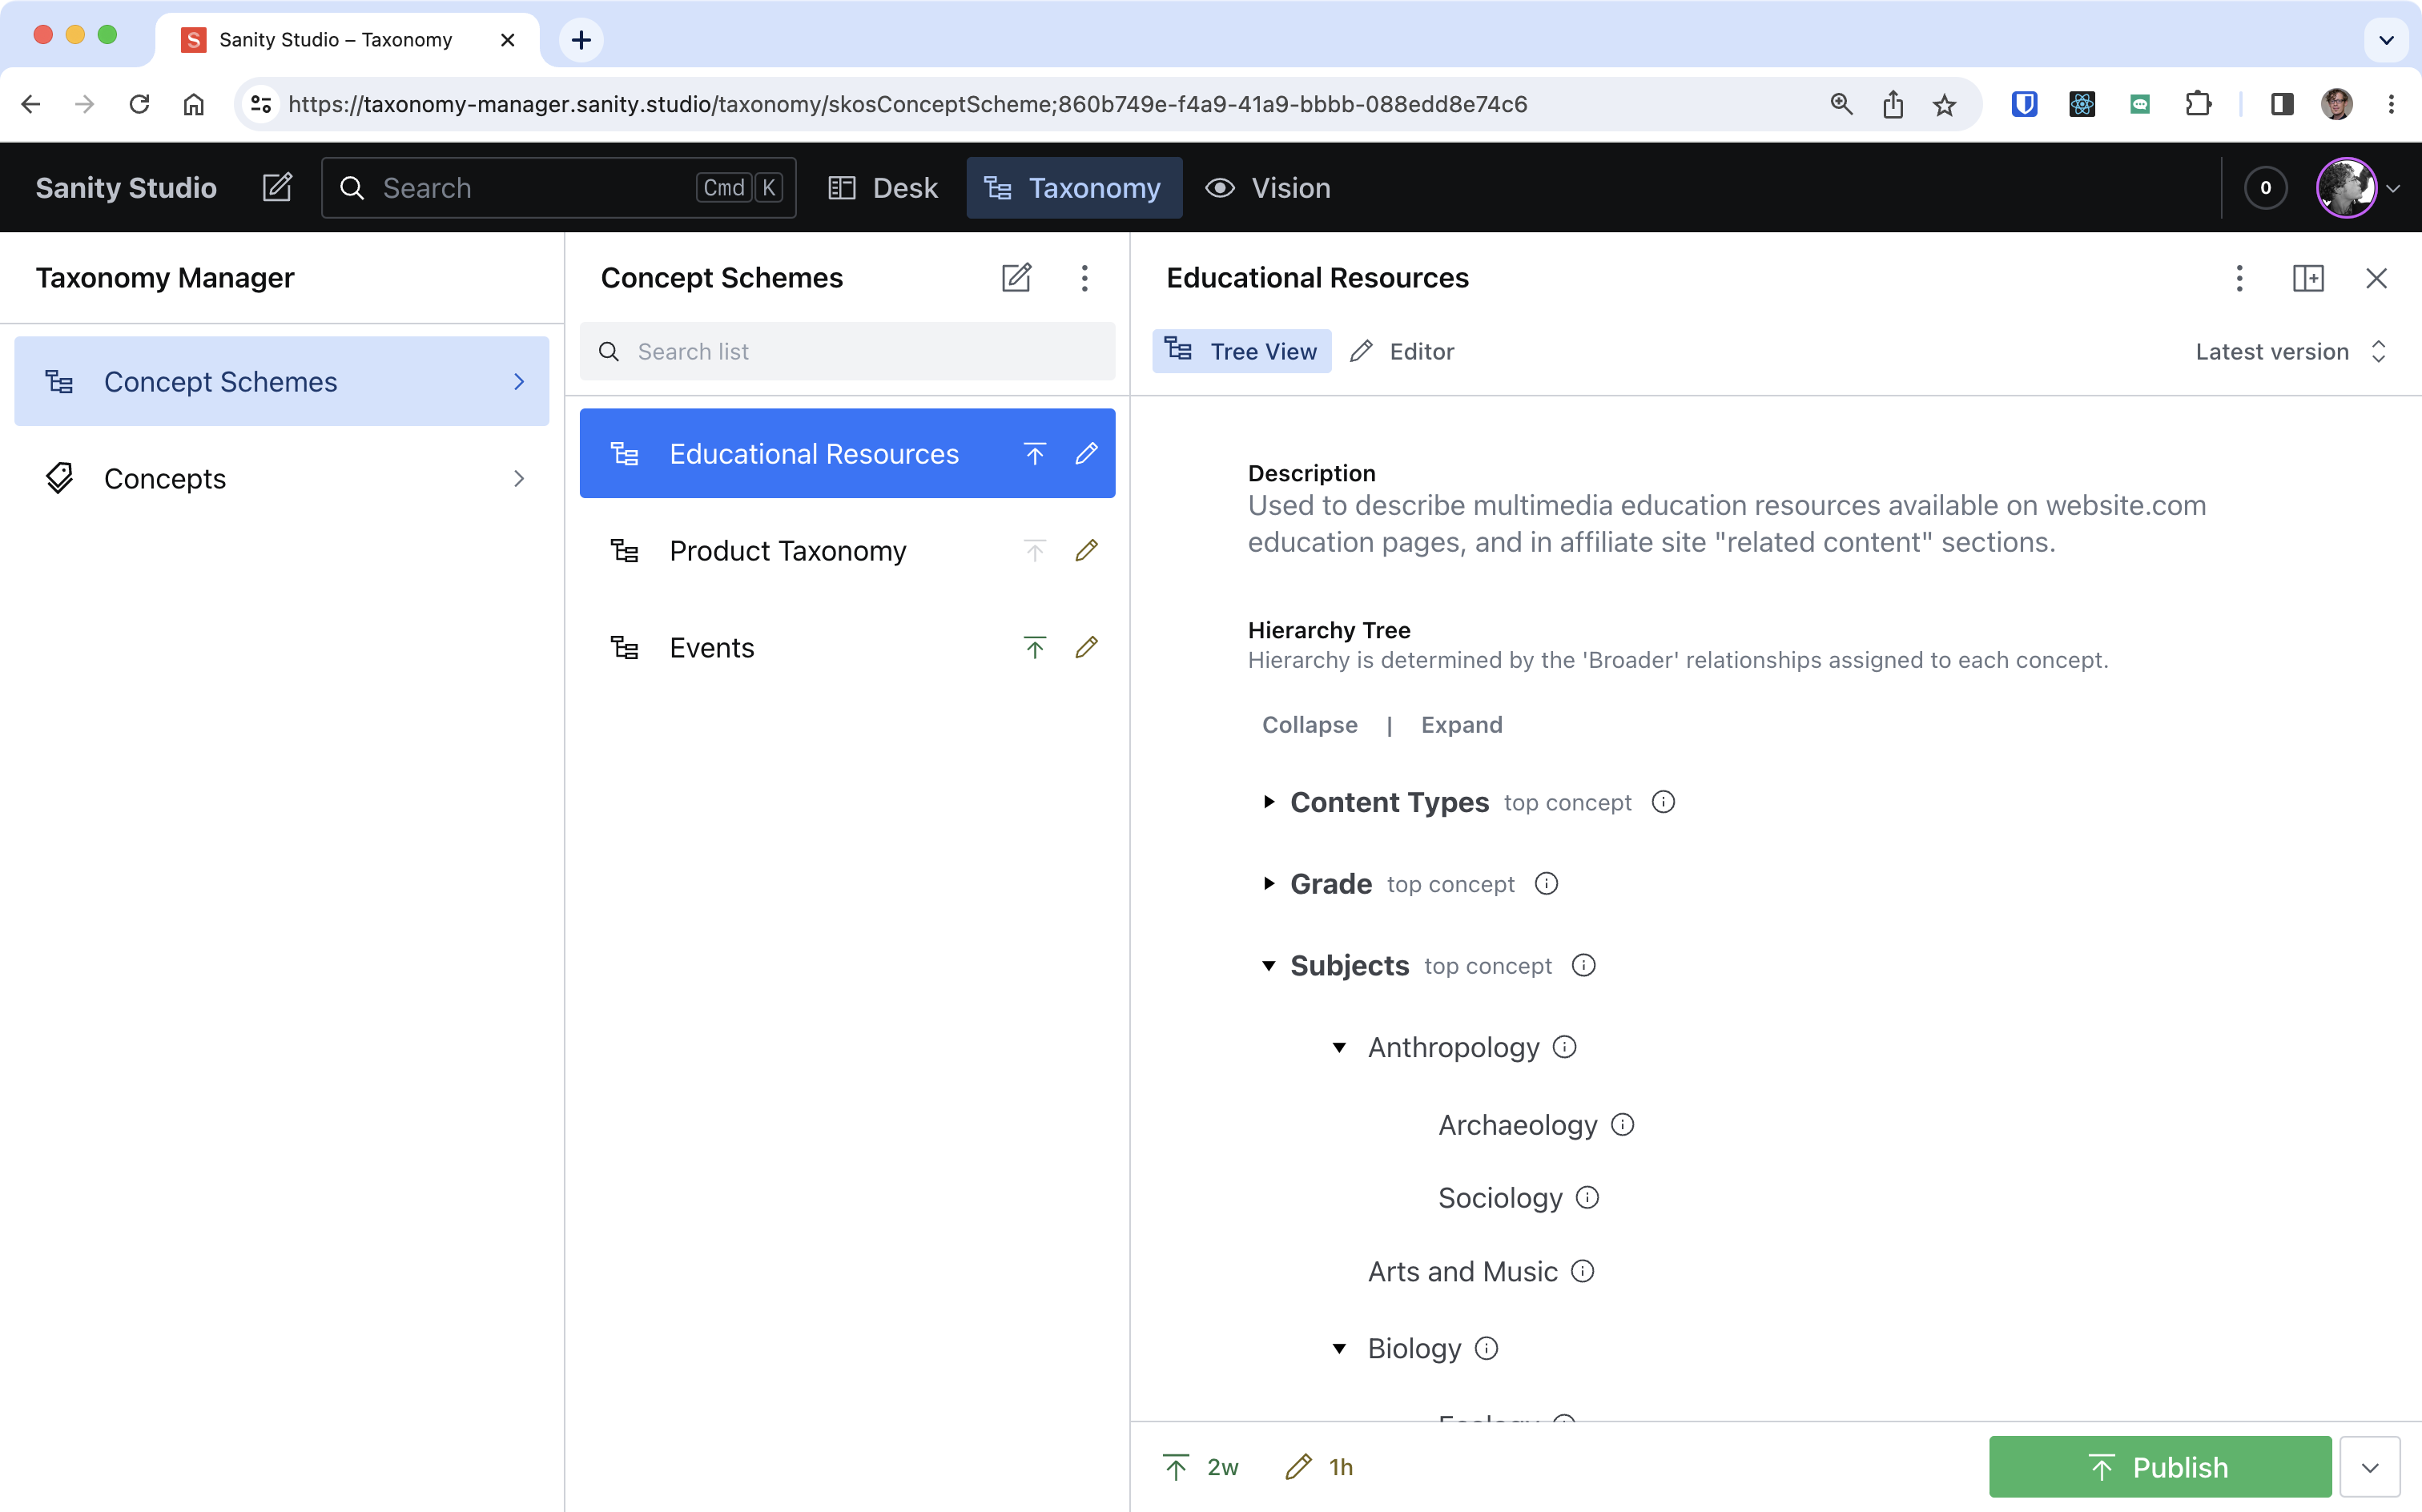Click the split pane icon

pos(2308,278)
